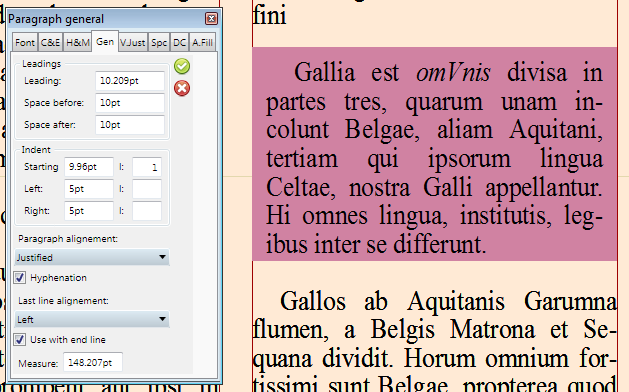Viewport: 629px width, 392px height.
Task: Click the Space before input field
Action: pos(130,103)
